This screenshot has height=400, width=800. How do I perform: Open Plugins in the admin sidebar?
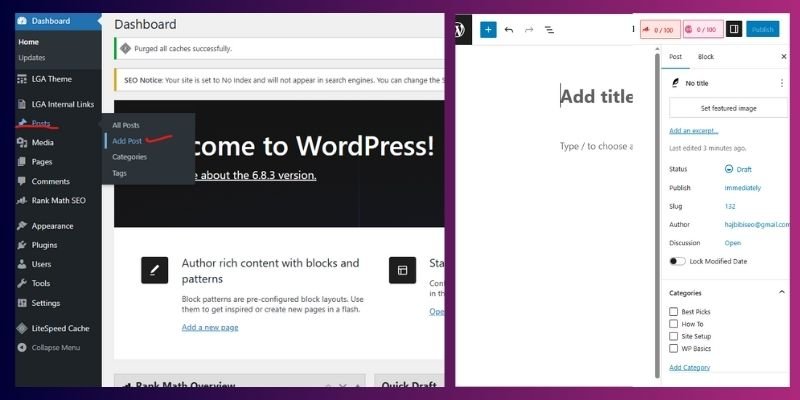[x=44, y=245]
